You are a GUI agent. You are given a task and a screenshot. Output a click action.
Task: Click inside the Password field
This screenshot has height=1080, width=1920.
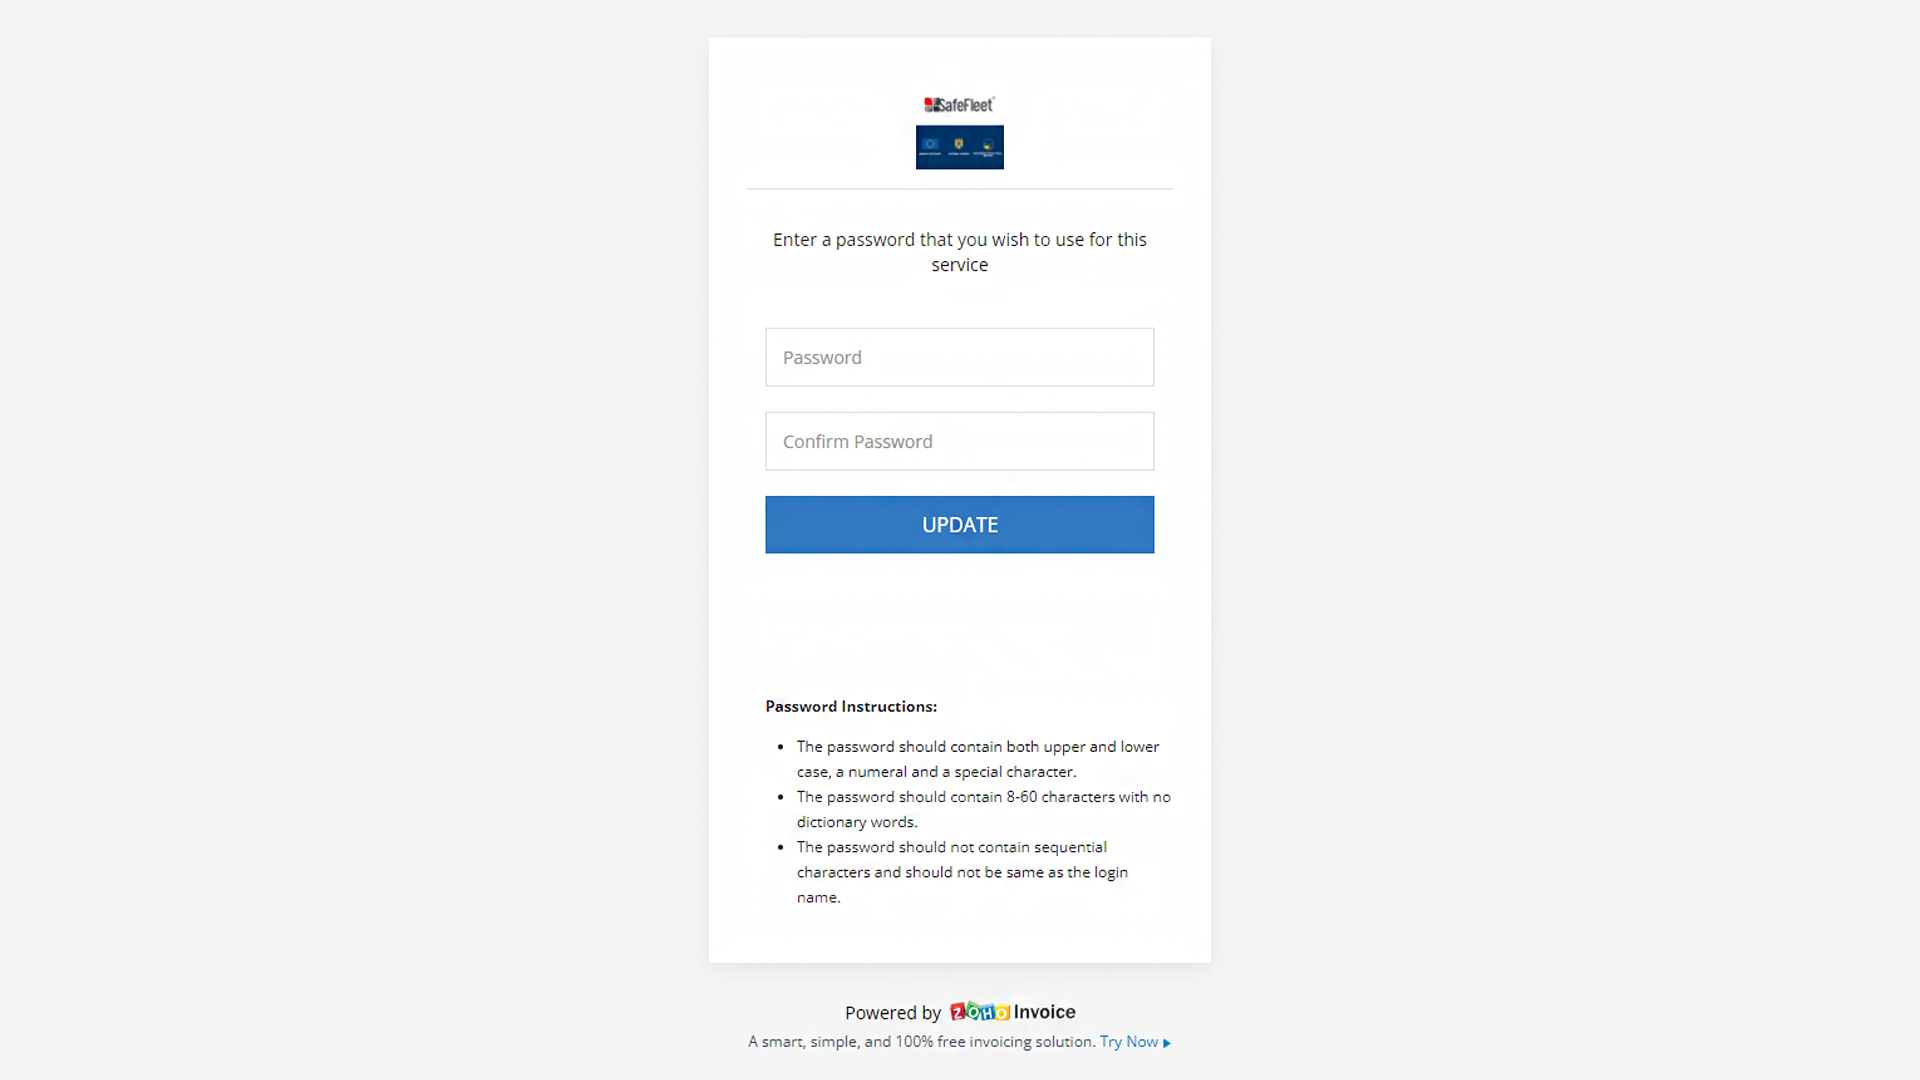pyautogui.click(x=959, y=357)
